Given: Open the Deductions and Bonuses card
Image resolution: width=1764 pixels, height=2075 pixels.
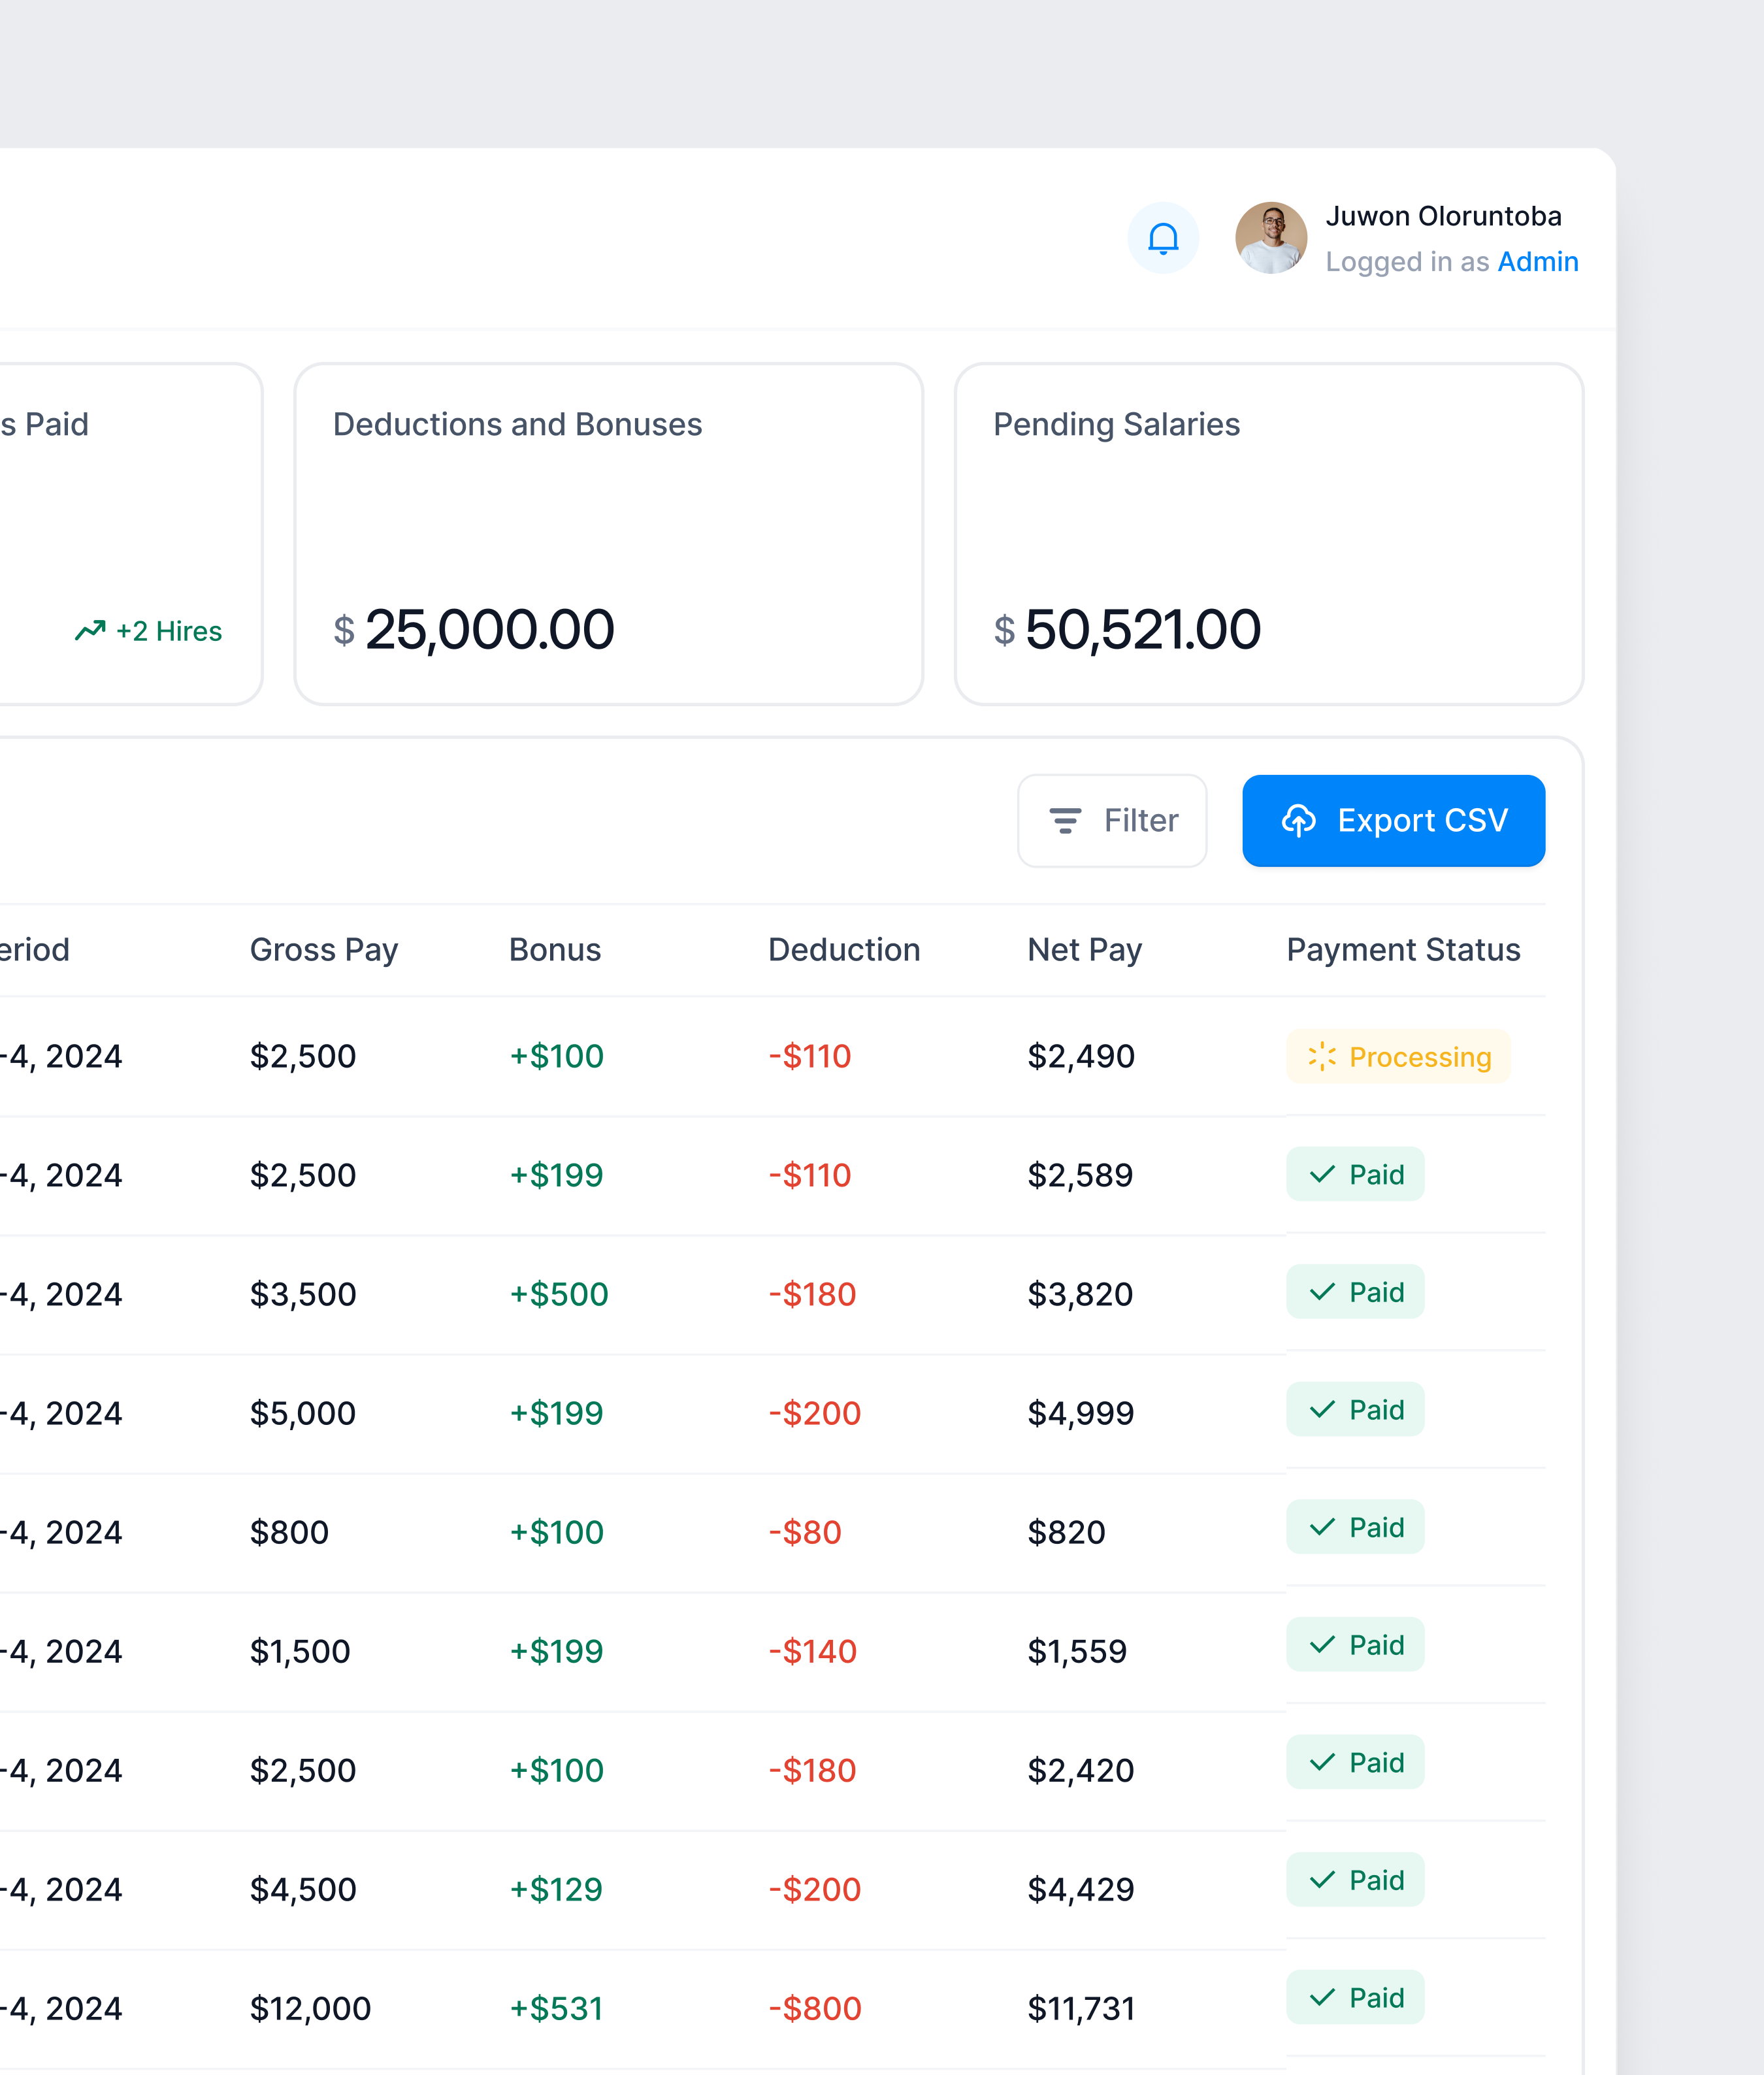Looking at the screenshot, I should click(608, 534).
